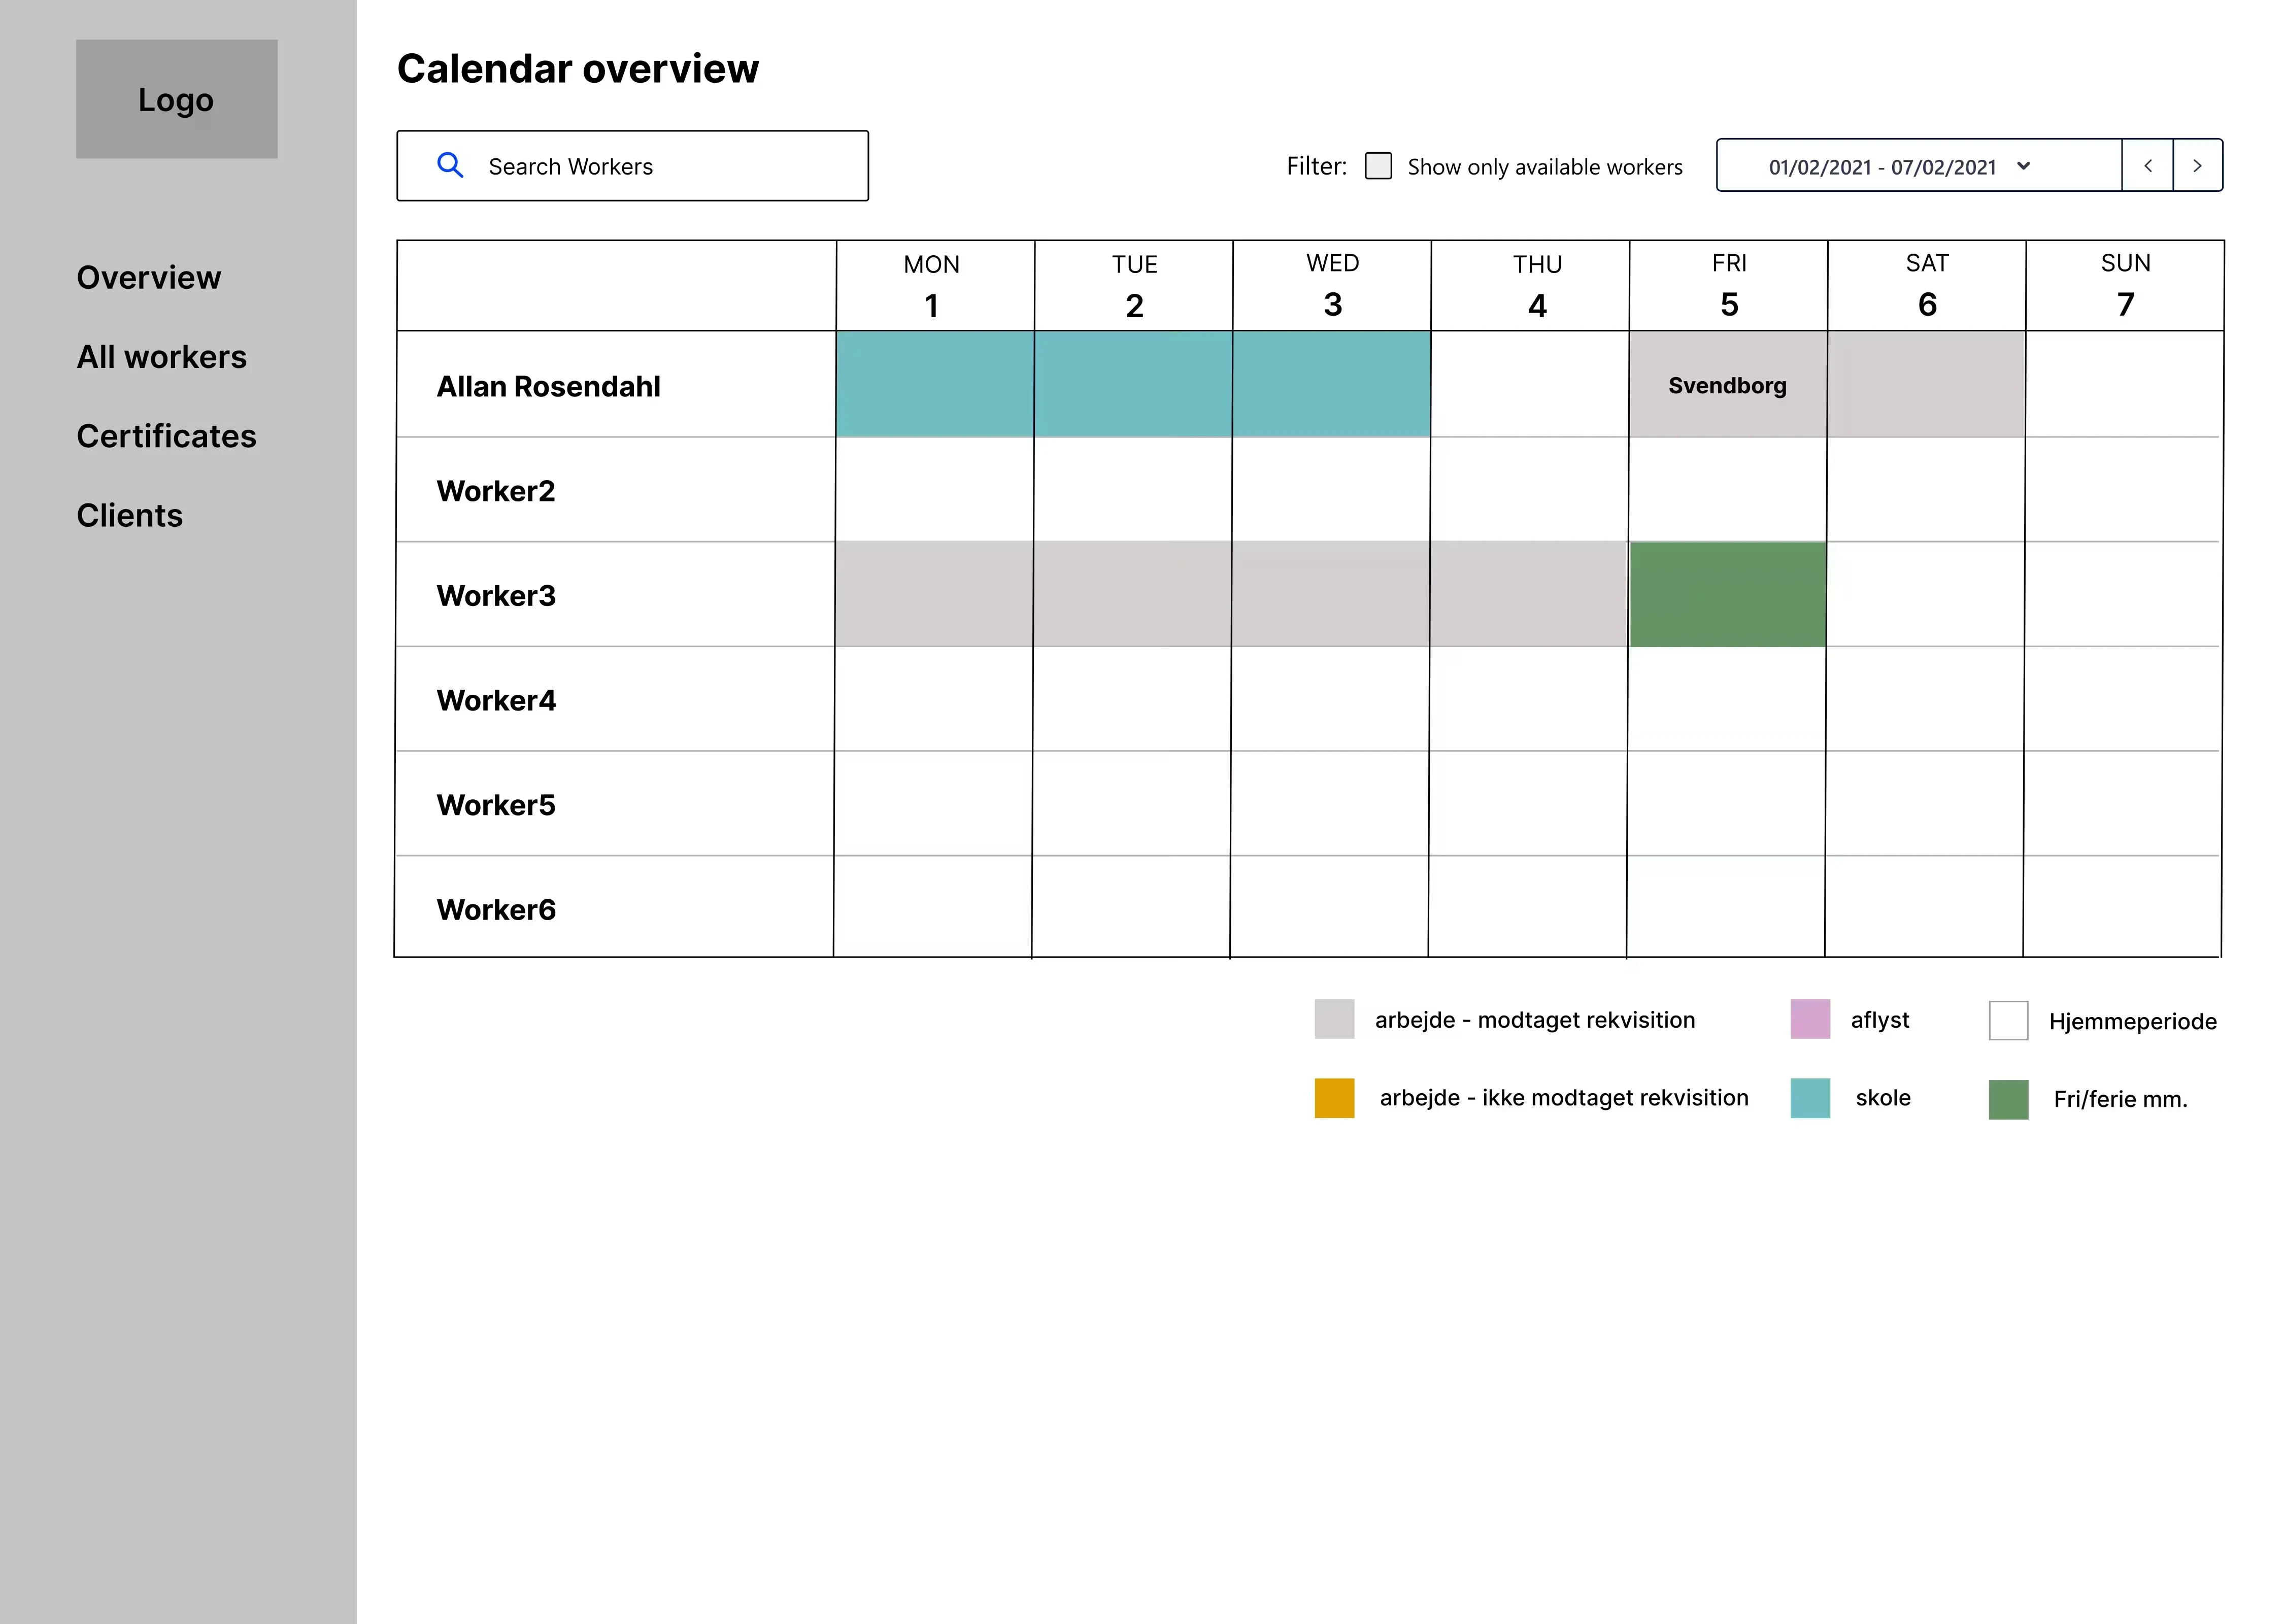Open the Overview menu item

(149, 277)
